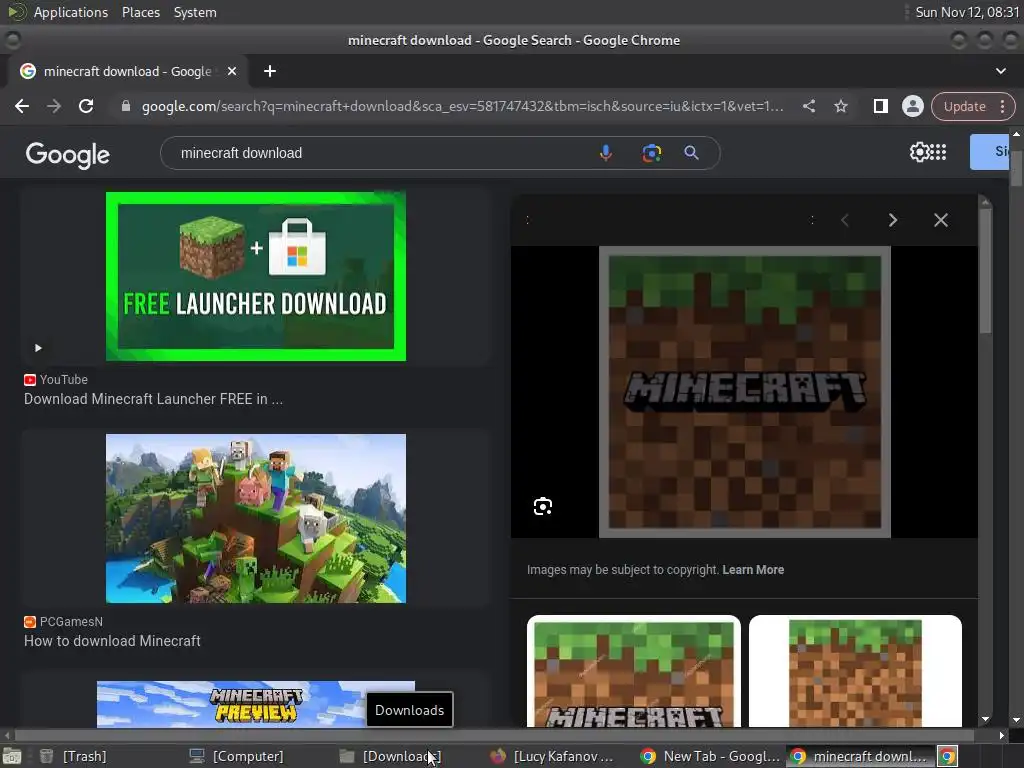Start voice search with microphone icon
1024x768 pixels.
pos(606,153)
